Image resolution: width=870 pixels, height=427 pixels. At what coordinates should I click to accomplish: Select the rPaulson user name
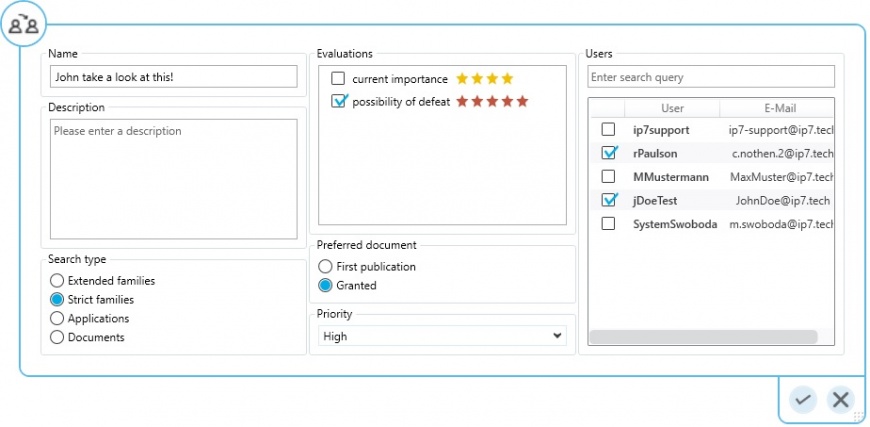tap(655, 154)
